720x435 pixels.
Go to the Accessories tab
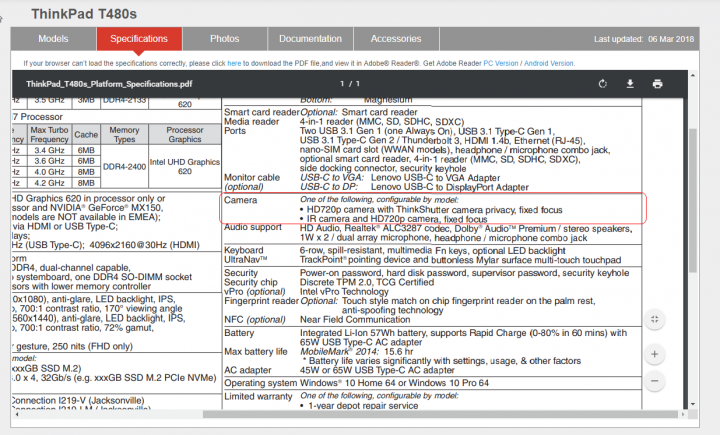point(396,39)
